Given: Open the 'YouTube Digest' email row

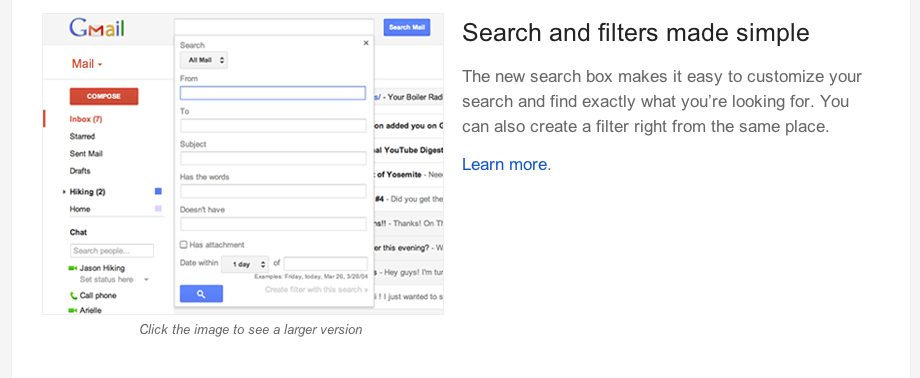Looking at the screenshot, I should (408, 150).
